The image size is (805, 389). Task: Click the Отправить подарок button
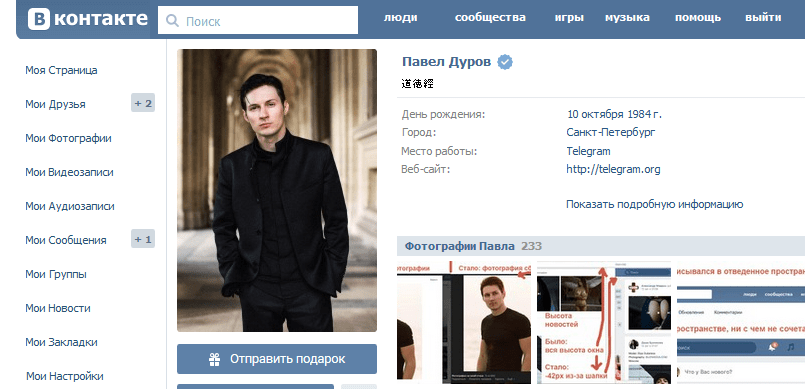pos(277,359)
